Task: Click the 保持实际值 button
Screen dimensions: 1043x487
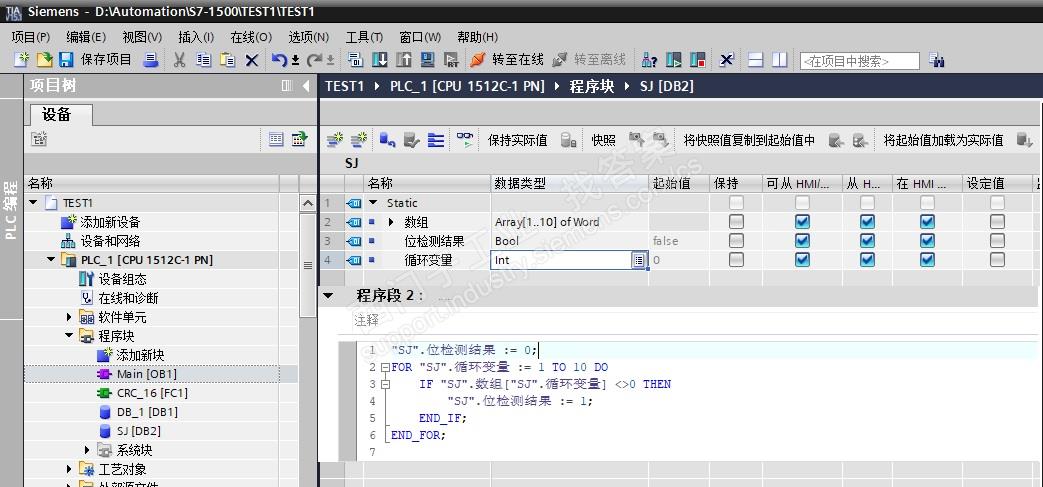Action: pyautogui.click(x=518, y=140)
